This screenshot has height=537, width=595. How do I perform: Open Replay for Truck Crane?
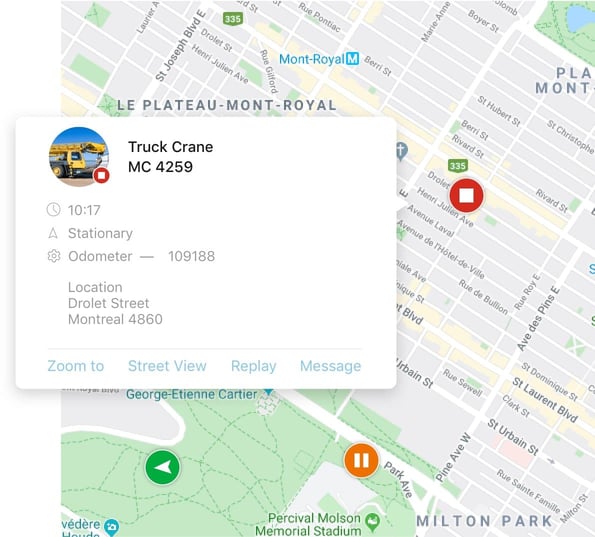tap(253, 366)
